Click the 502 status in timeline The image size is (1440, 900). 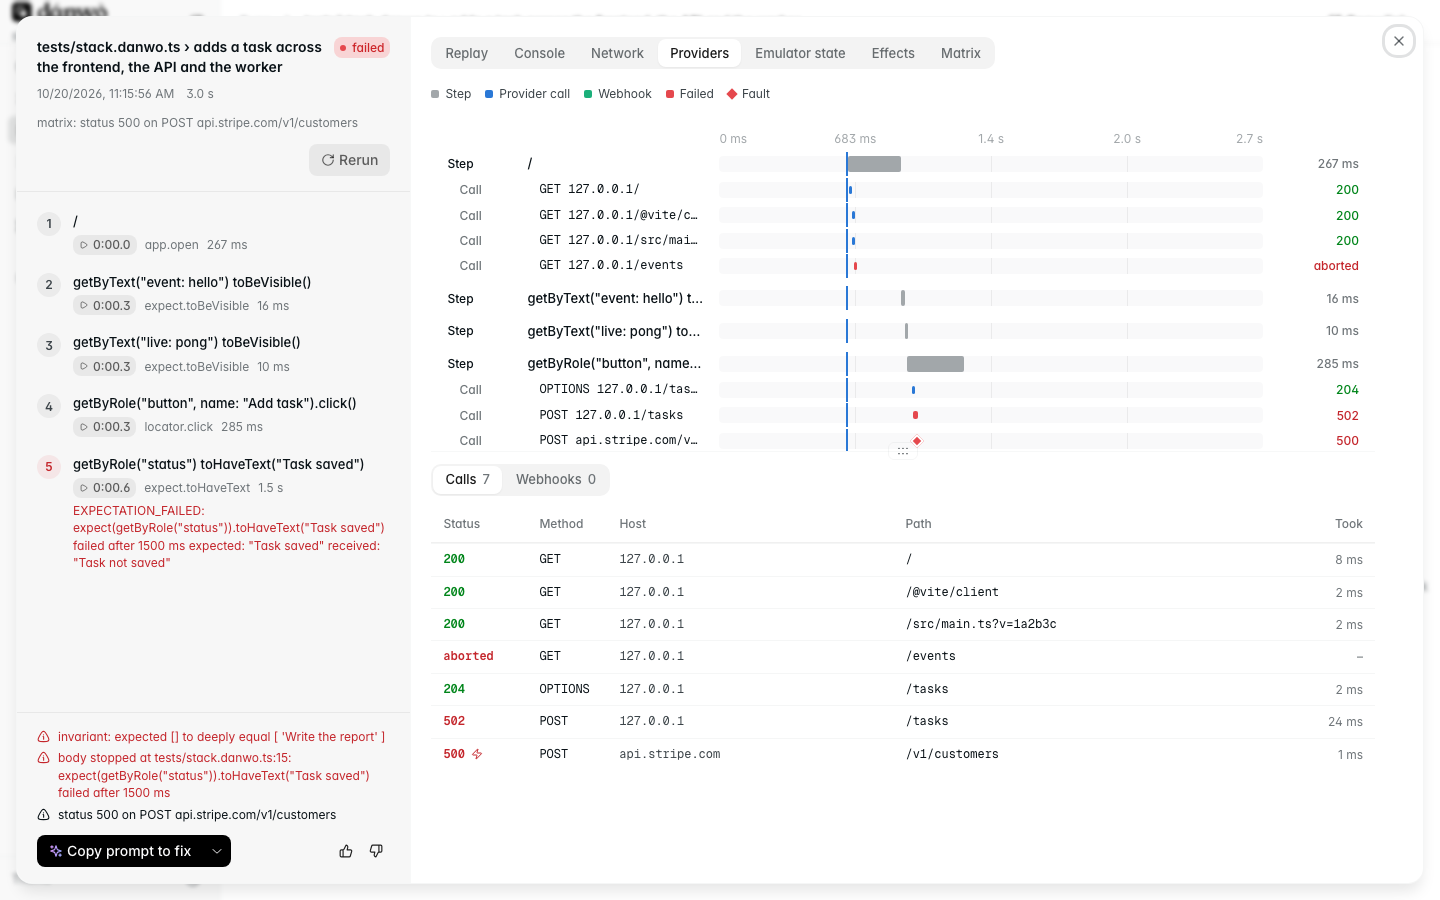(1347, 416)
